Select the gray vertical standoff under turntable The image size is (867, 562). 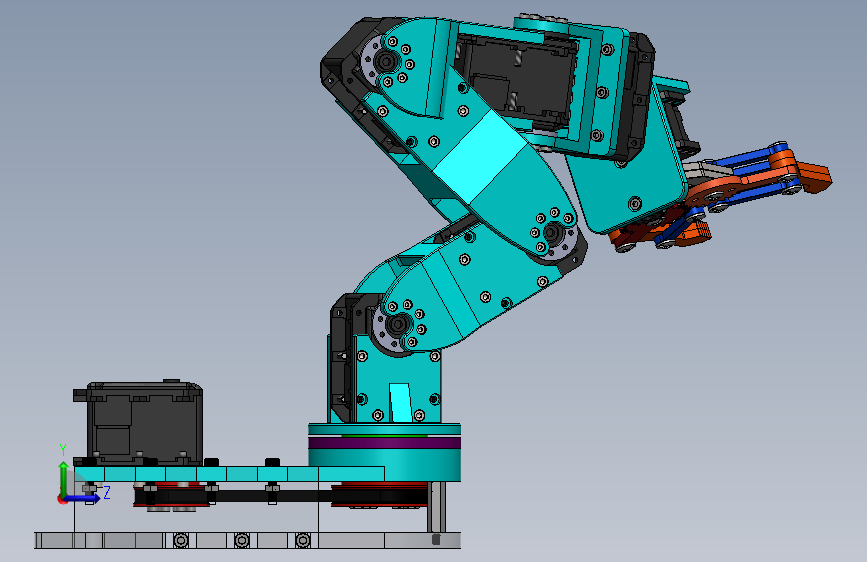(436, 507)
